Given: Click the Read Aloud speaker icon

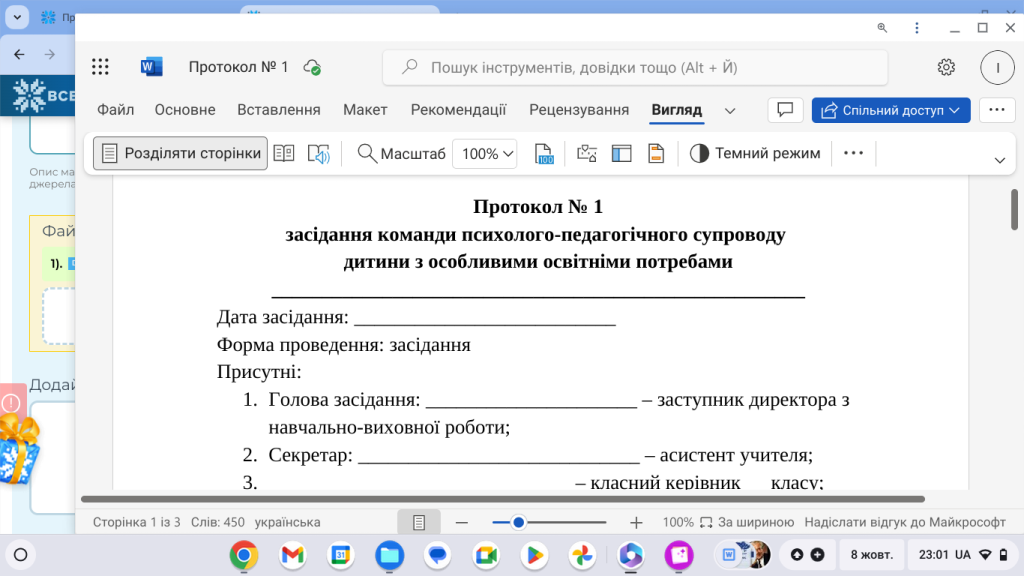Looking at the screenshot, I should 318,153.
